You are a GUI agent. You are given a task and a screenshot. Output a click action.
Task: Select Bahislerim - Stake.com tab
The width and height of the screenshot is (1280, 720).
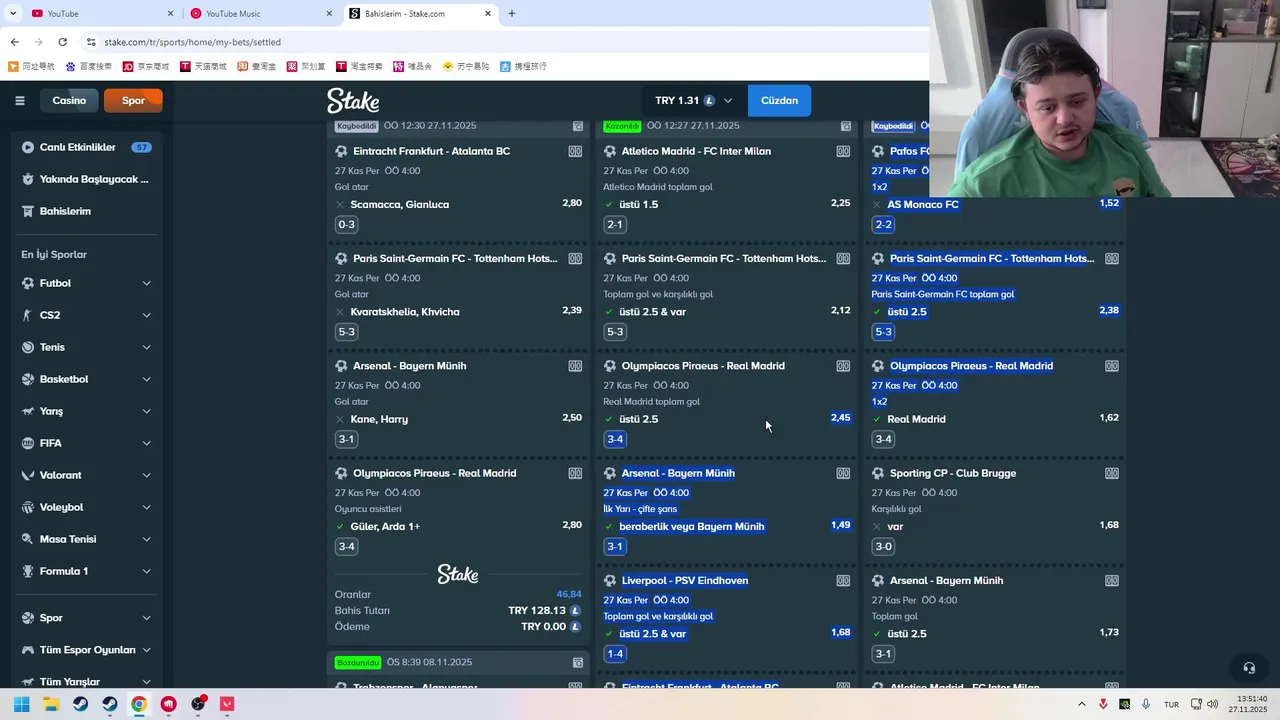(x=420, y=13)
